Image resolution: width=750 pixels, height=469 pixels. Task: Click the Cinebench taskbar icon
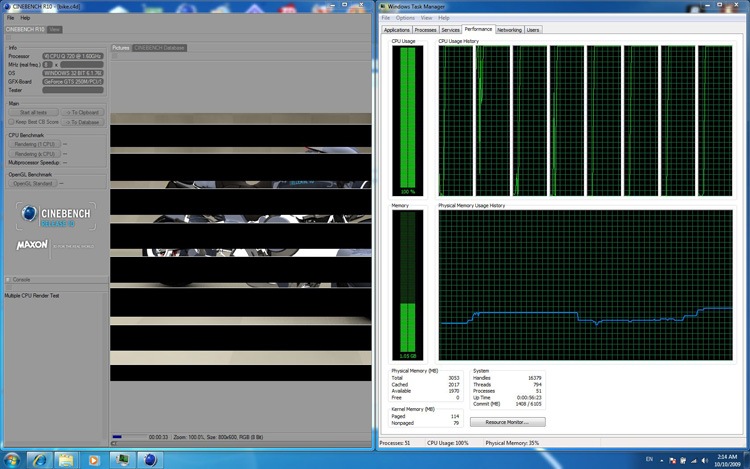150,459
